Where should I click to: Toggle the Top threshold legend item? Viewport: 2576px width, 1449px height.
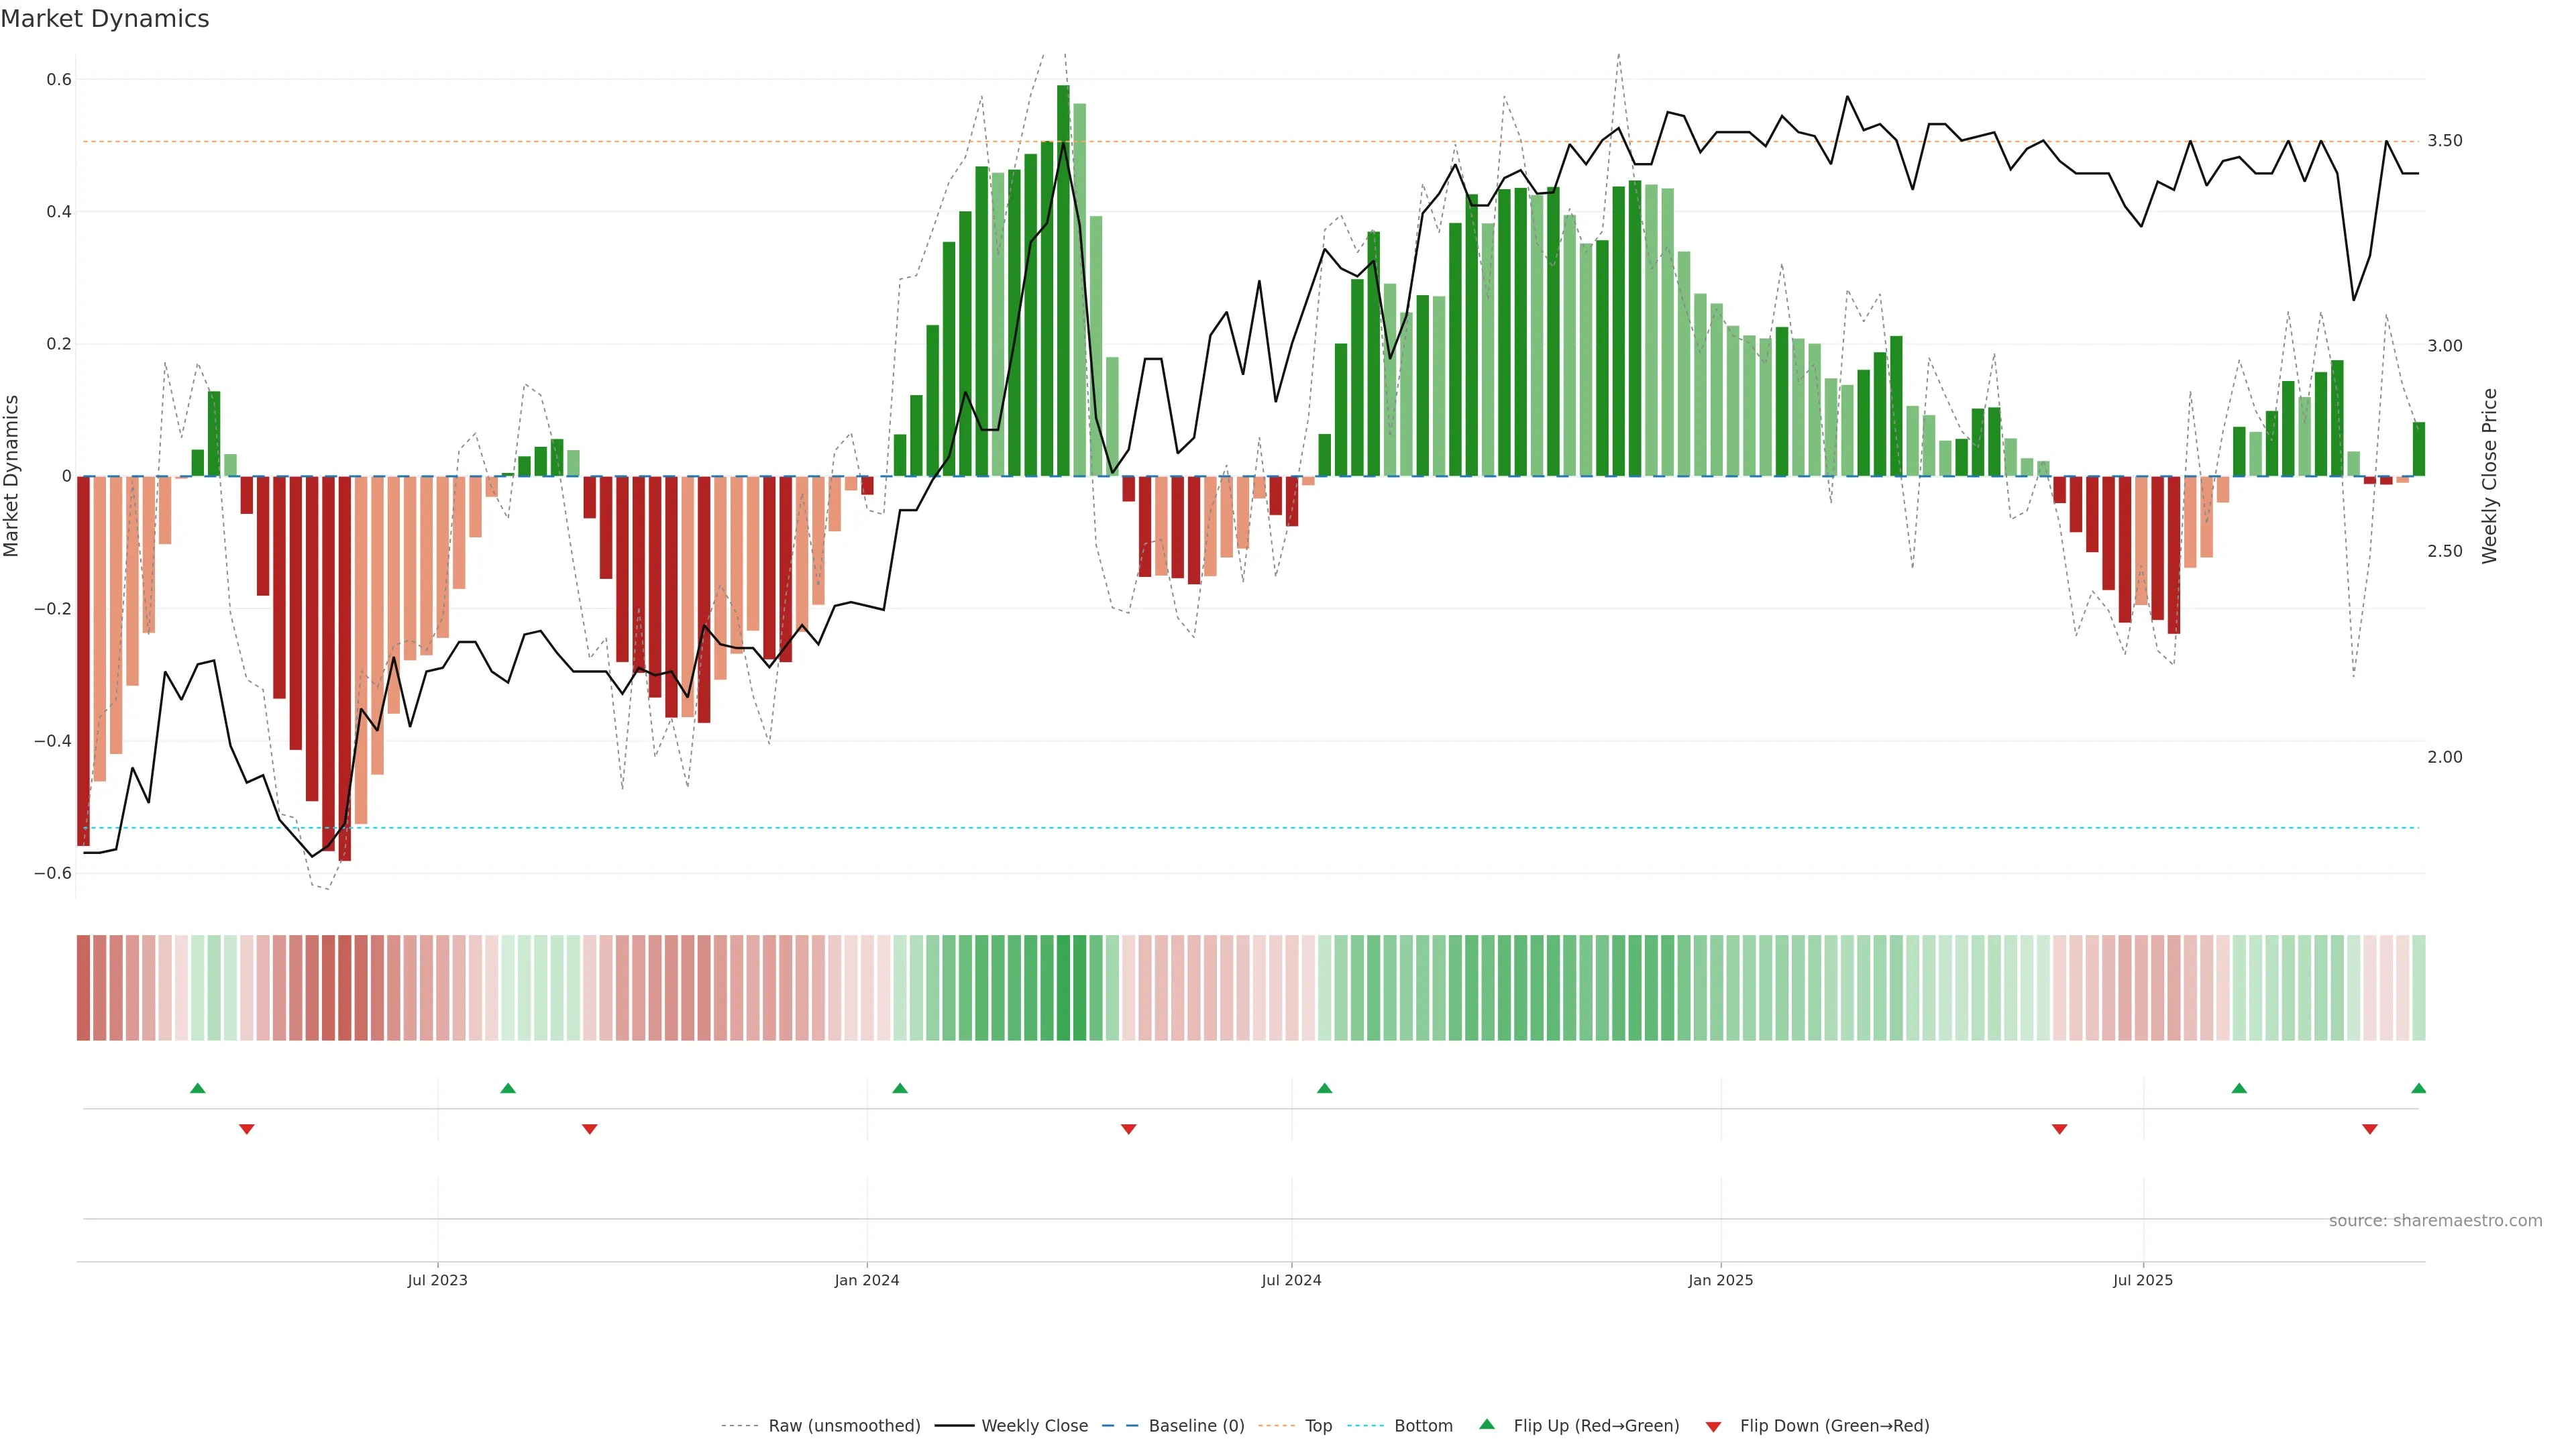pyautogui.click(x=1318, y=1426)
